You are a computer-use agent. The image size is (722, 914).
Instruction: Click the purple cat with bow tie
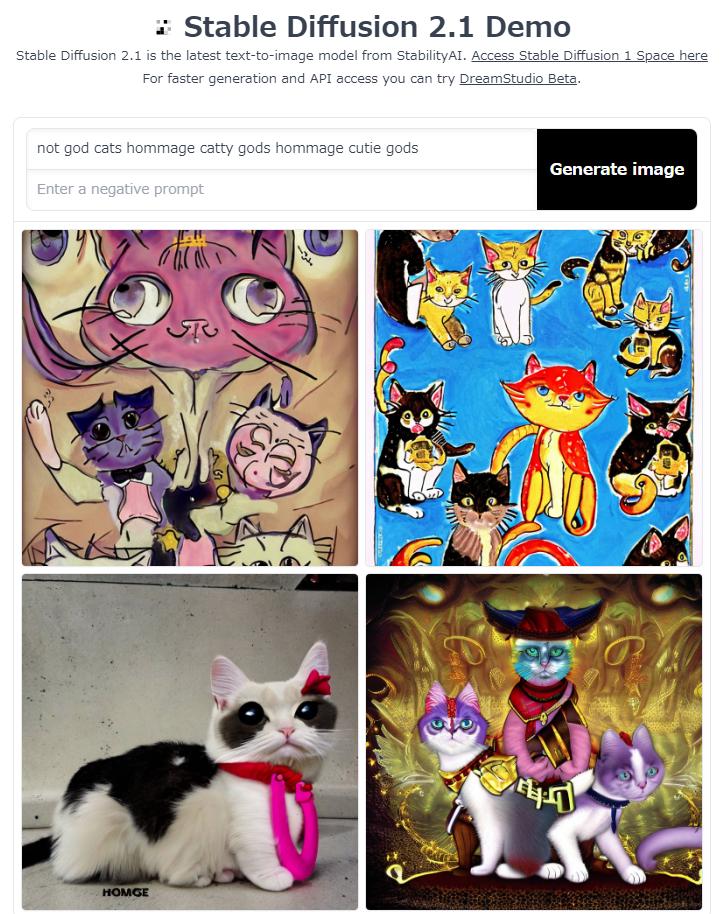[x=119, y=443]
